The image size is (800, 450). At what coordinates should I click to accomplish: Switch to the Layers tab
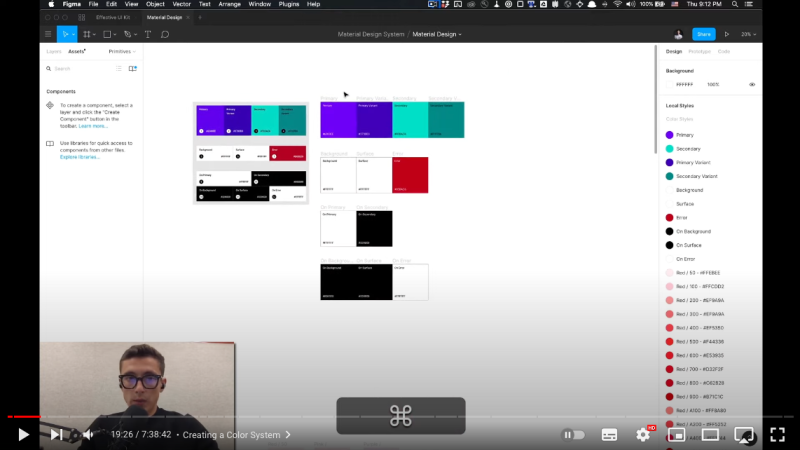click(x=54, y=52)
